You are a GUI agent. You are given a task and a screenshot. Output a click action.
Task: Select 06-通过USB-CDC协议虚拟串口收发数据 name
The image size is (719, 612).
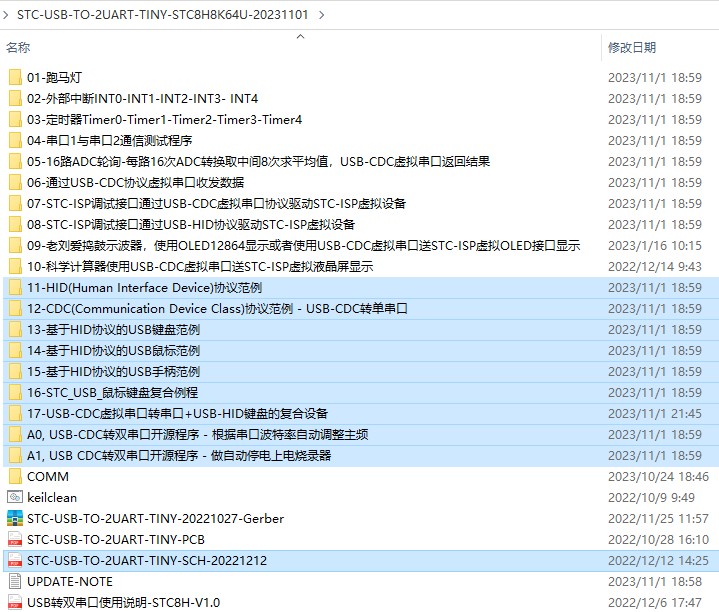[x=135, y=182]
